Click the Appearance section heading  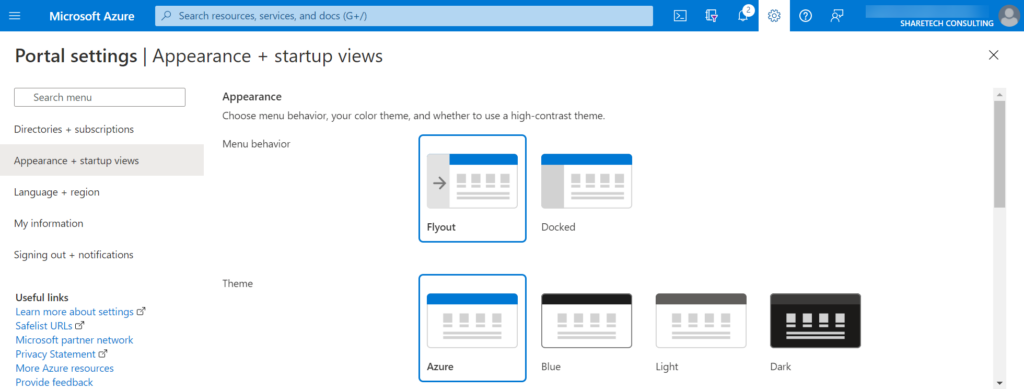pos(252,97)
